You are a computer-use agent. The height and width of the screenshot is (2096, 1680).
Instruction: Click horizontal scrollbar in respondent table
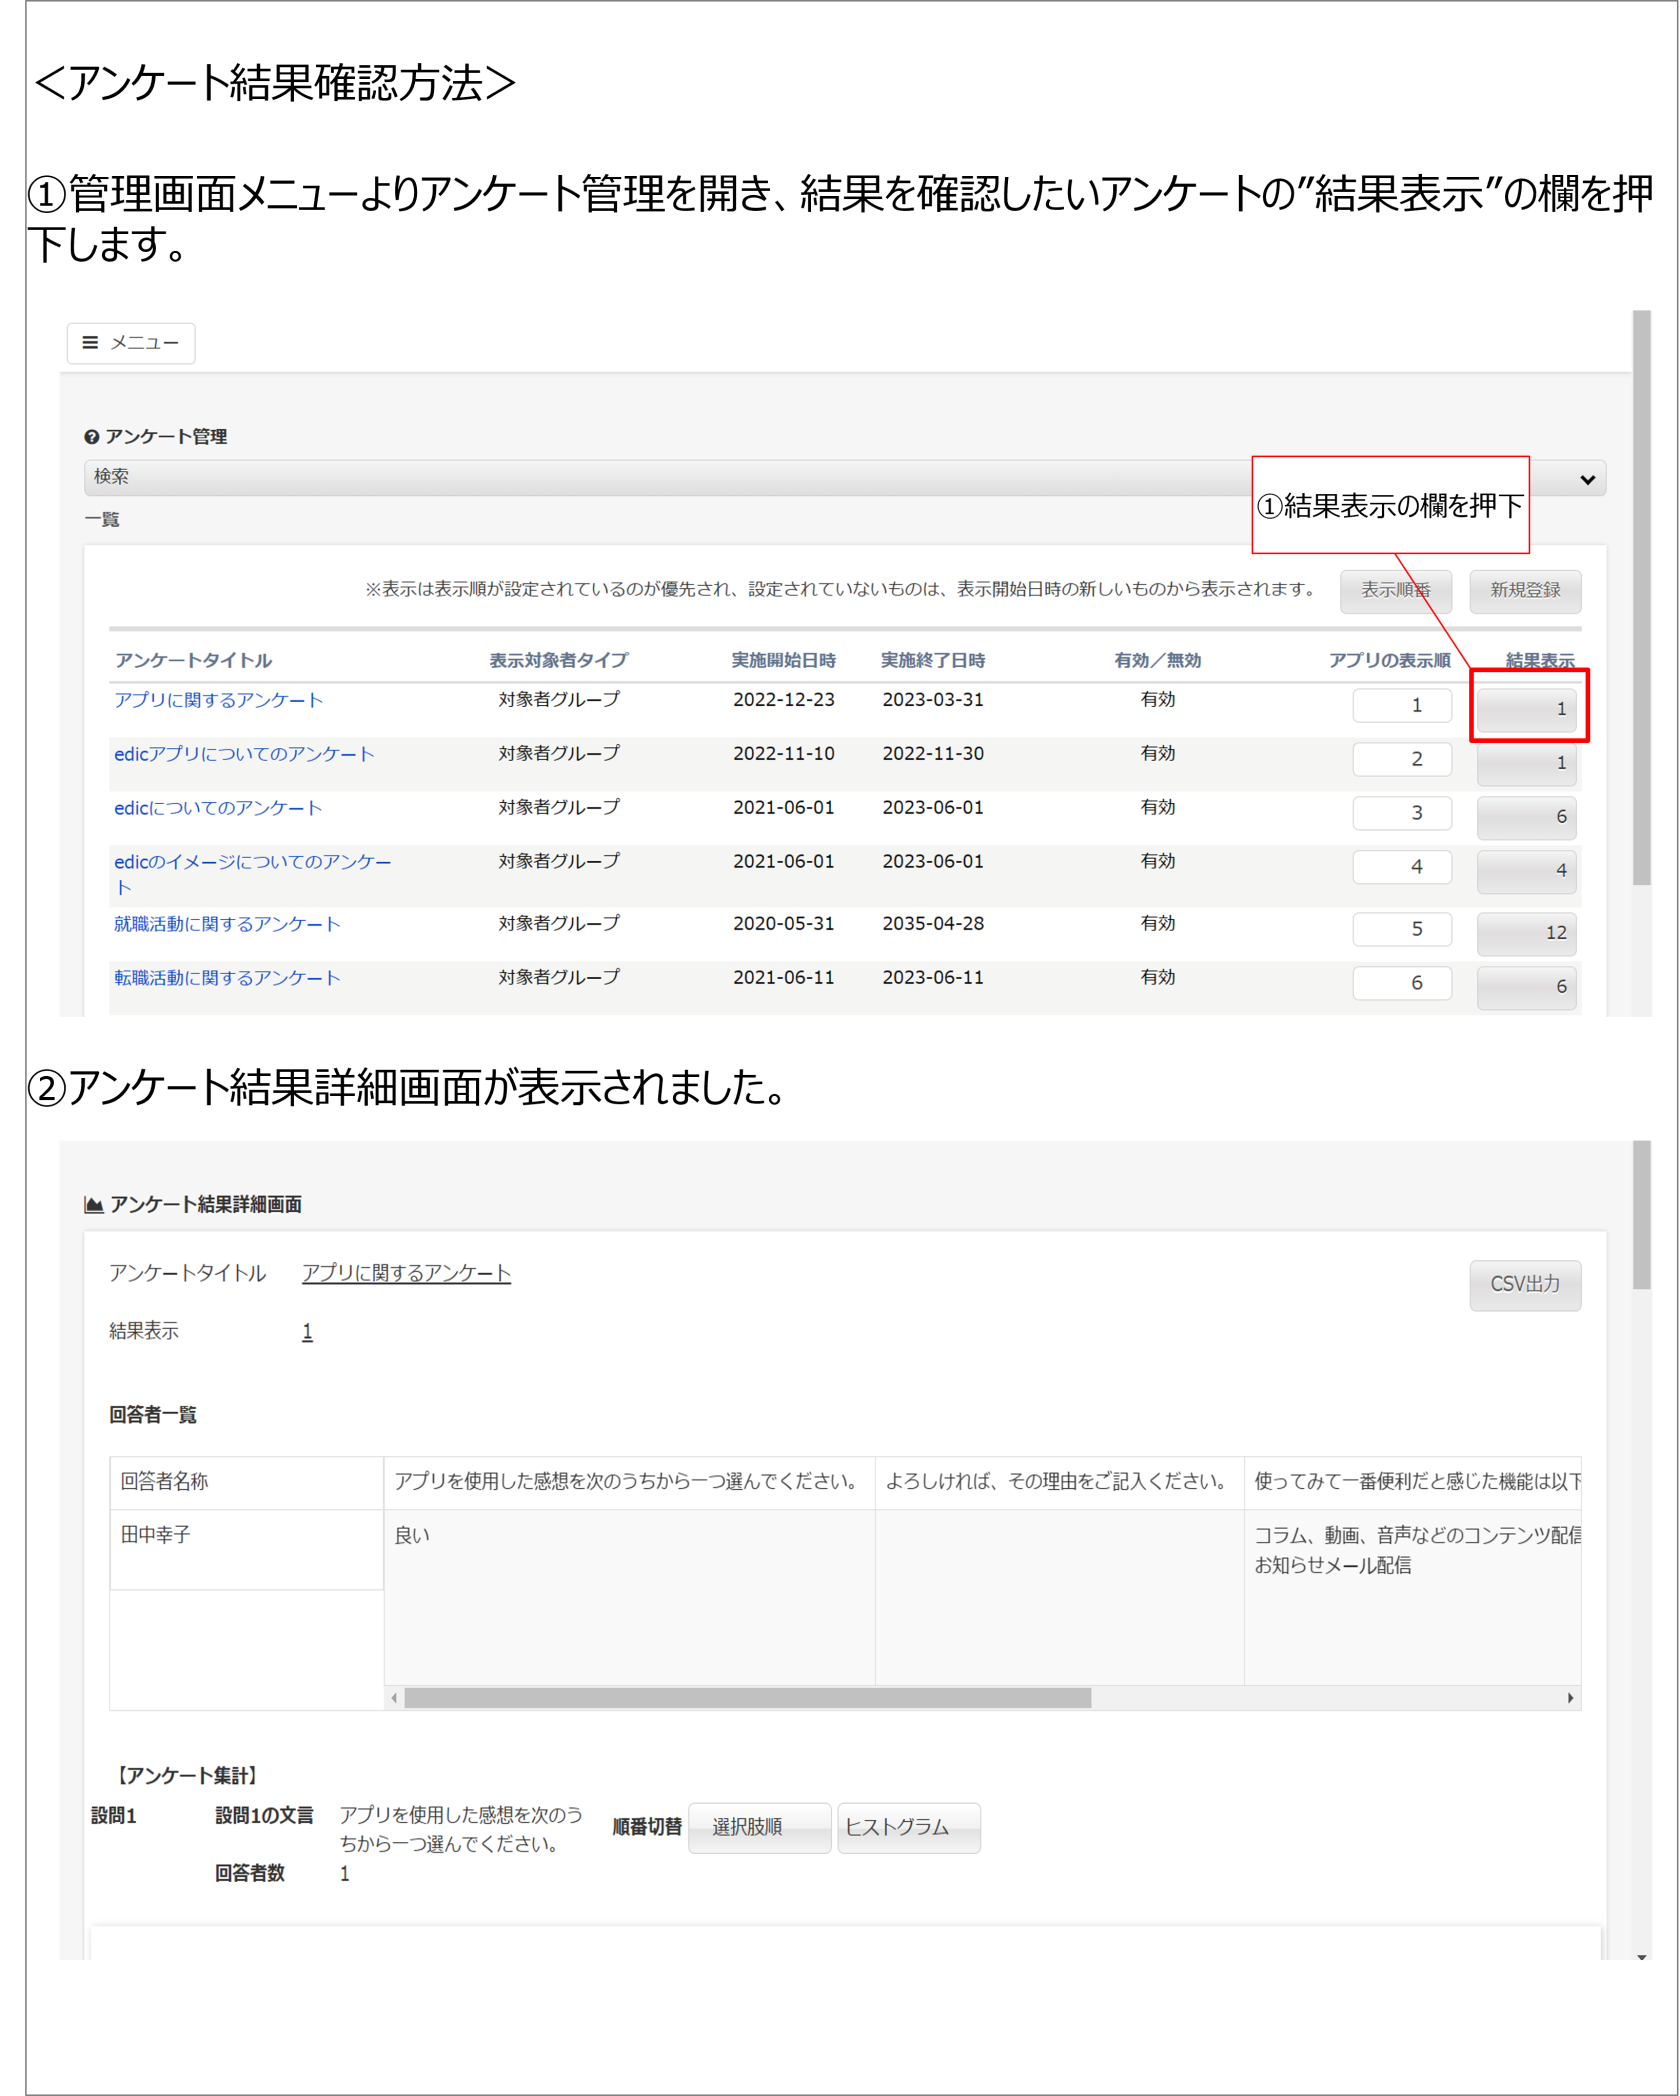click(747, 1698)
